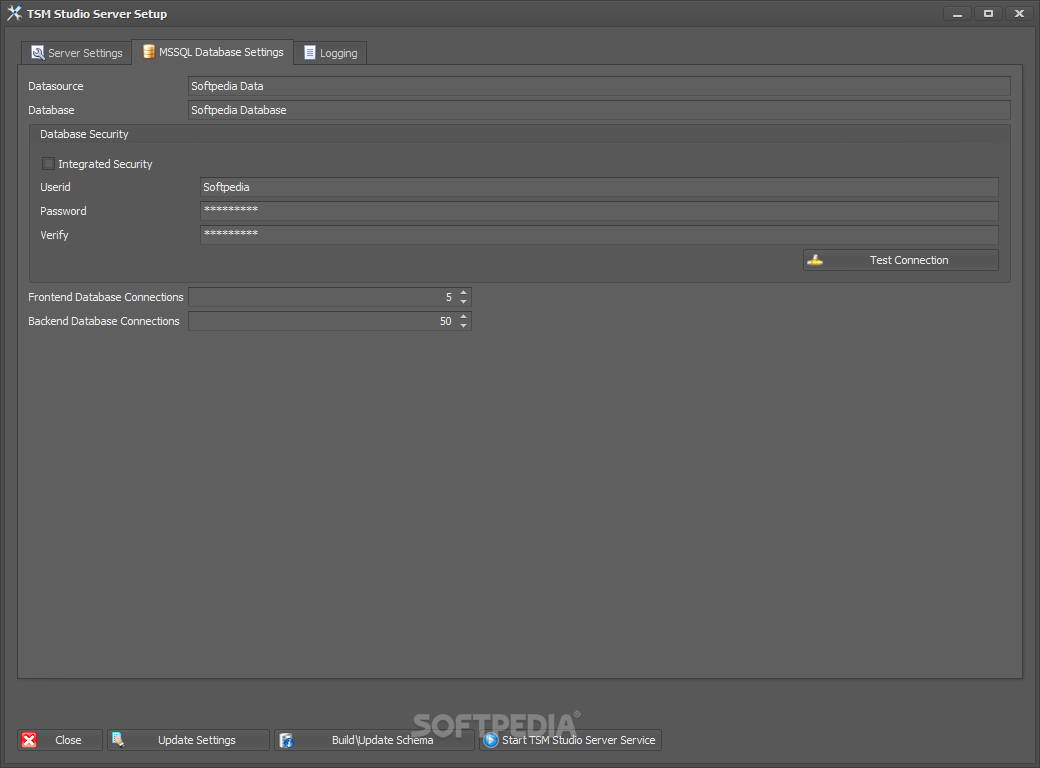The width and height of the screenshot is (1040, 768).
Task: Click the Server Settings magnifier icon
Action: coord(38,52)
